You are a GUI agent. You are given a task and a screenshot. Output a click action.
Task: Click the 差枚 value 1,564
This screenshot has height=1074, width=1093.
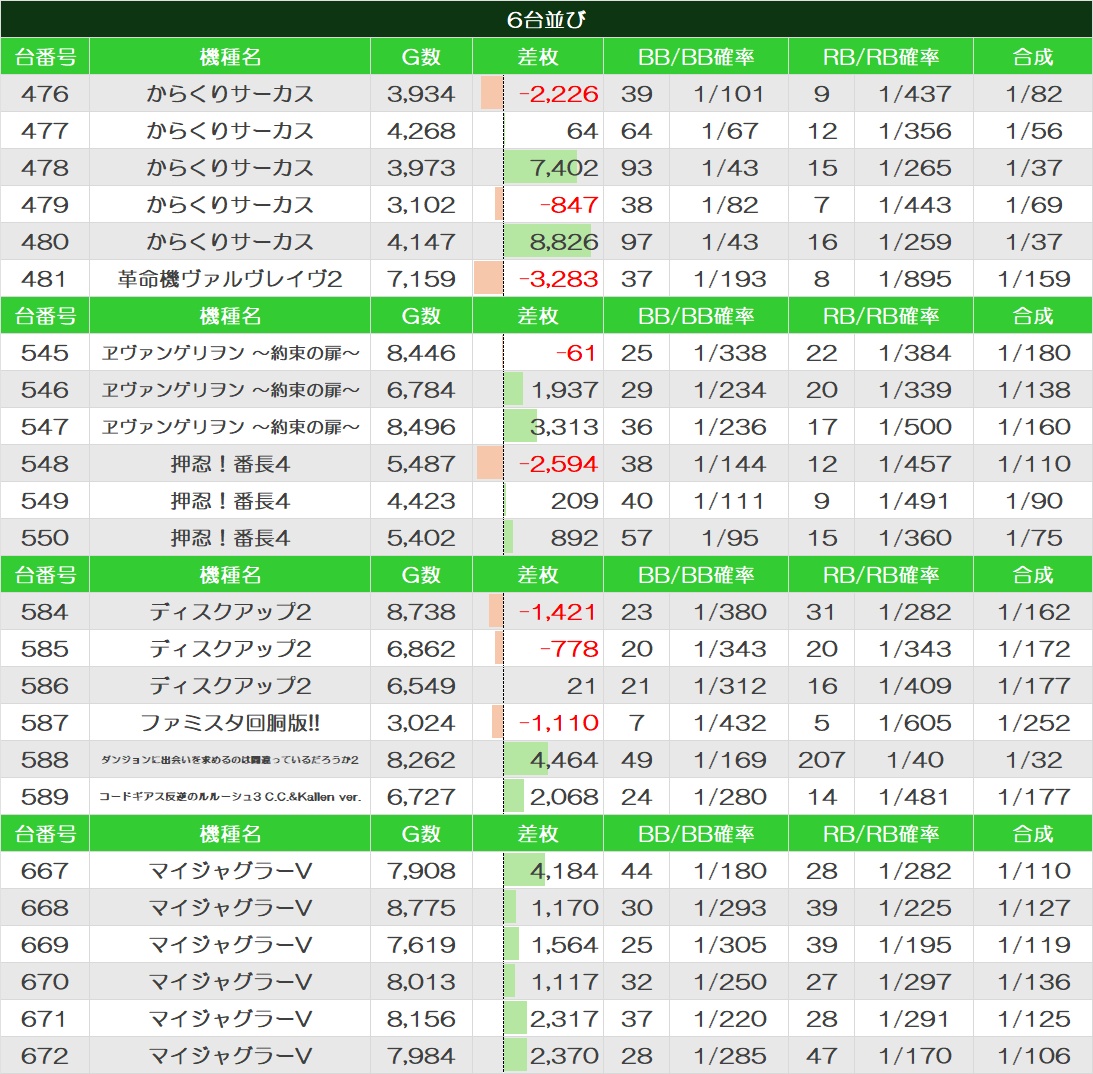(565, 944)
